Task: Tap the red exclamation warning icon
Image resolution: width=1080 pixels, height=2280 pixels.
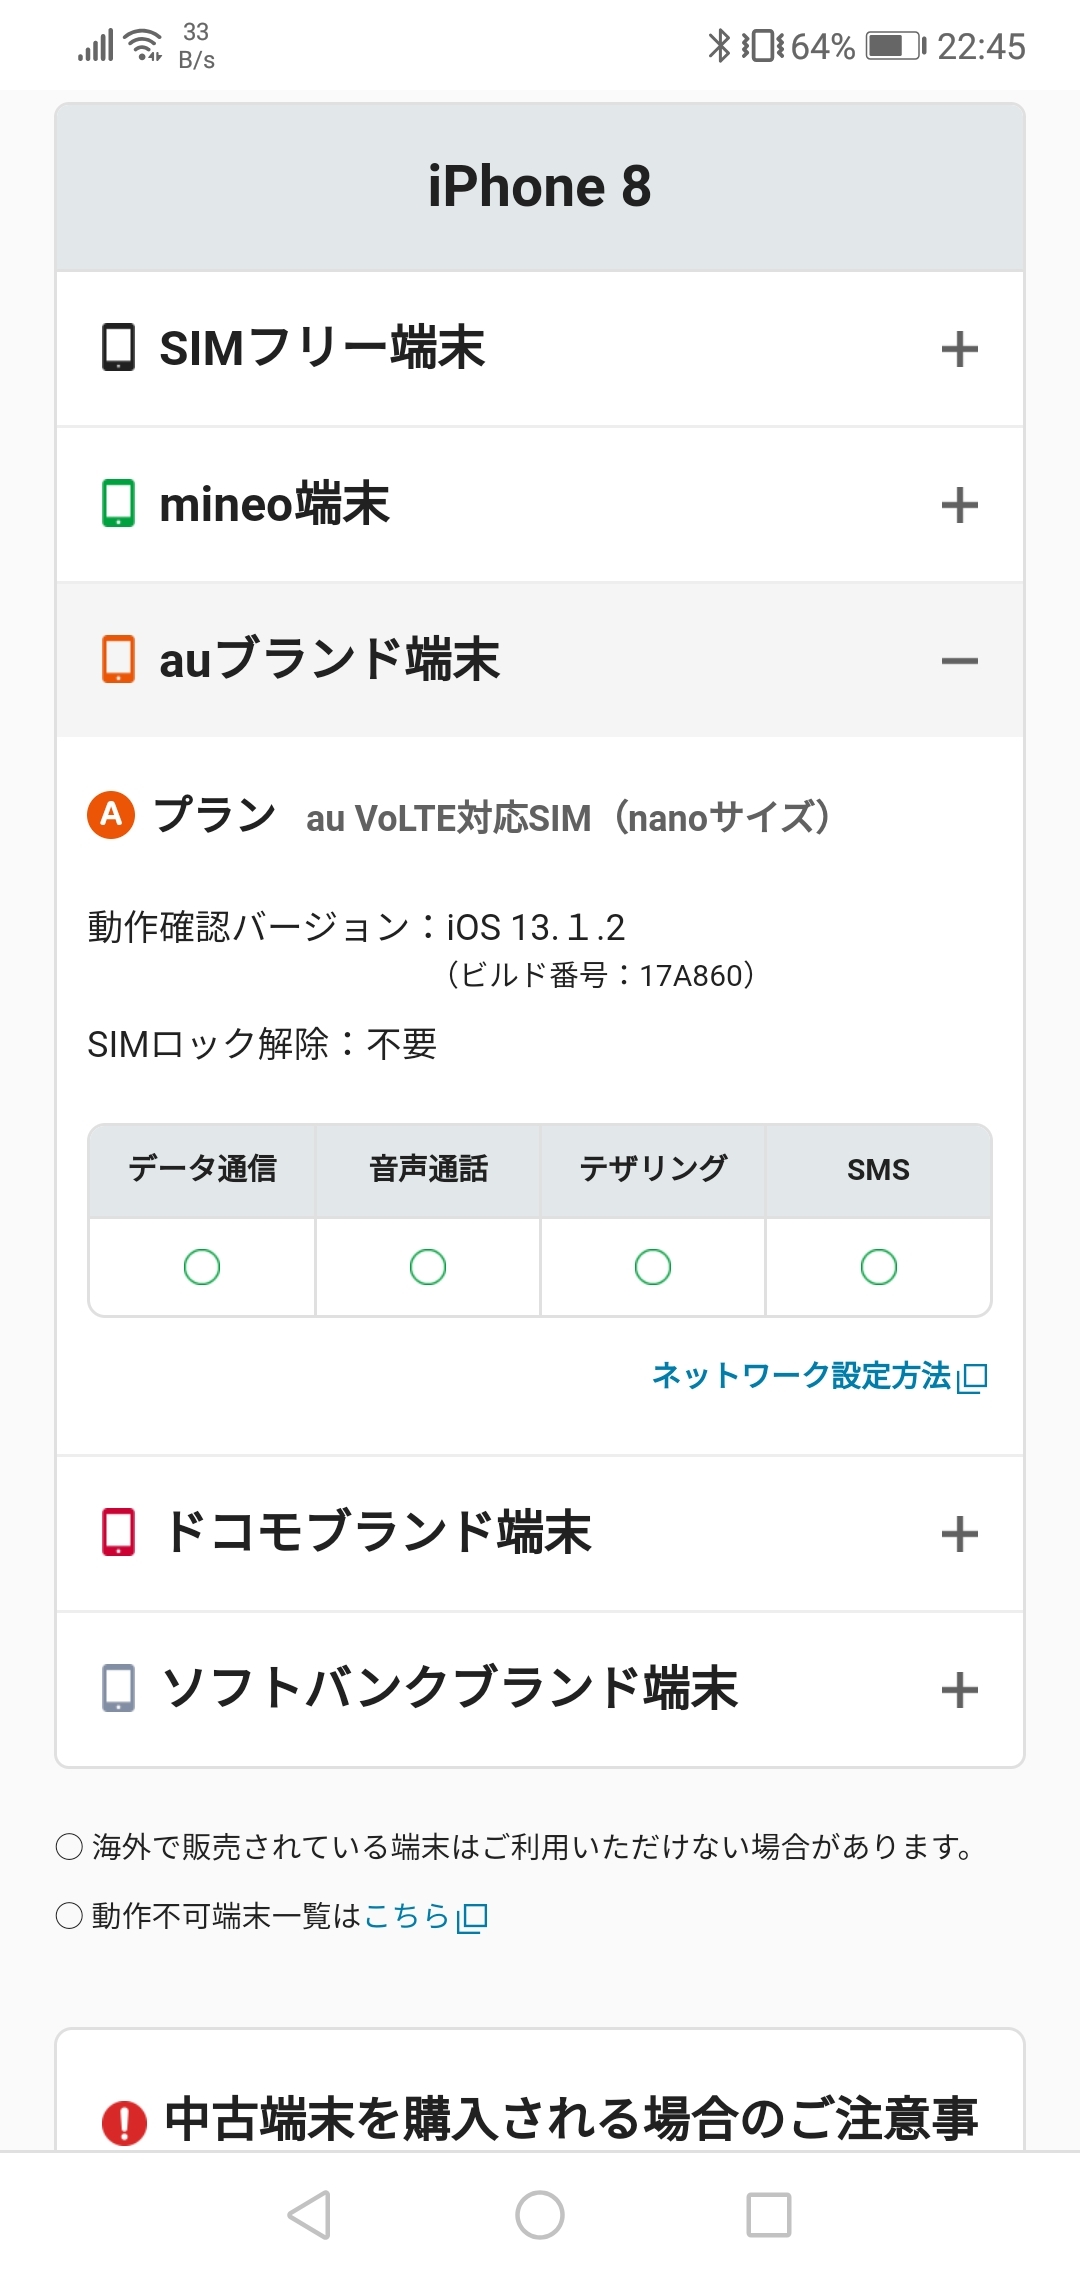Action: (x=125, y=2122)
